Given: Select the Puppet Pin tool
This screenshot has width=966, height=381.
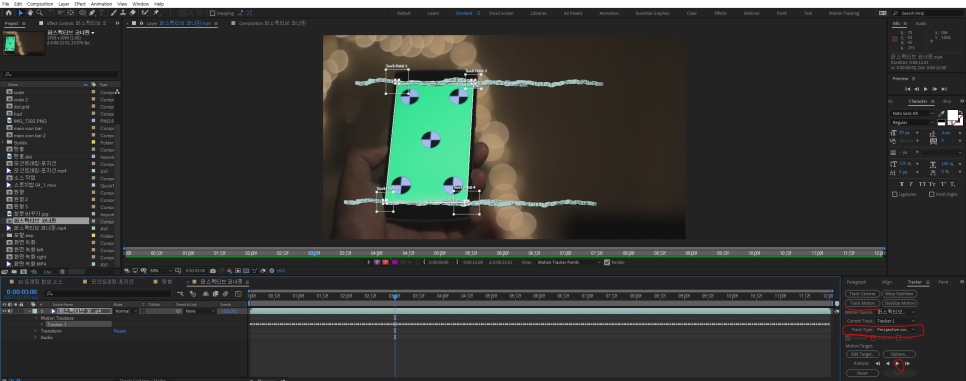Looking at the screenshot, I should [x=156, y=13].
